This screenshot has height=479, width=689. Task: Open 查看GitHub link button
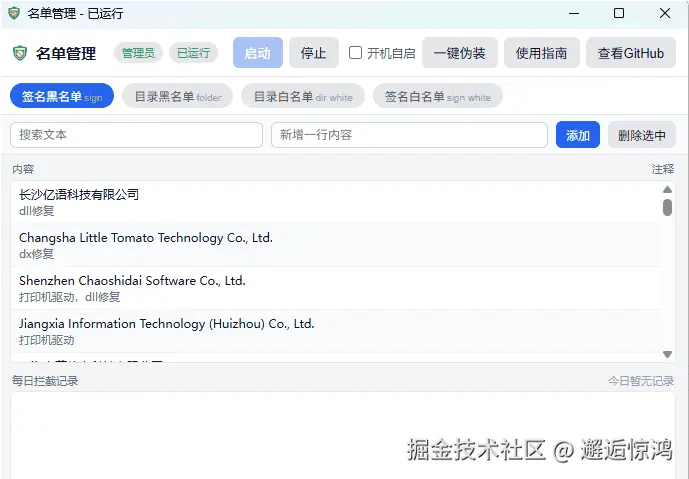coord(631,53)
